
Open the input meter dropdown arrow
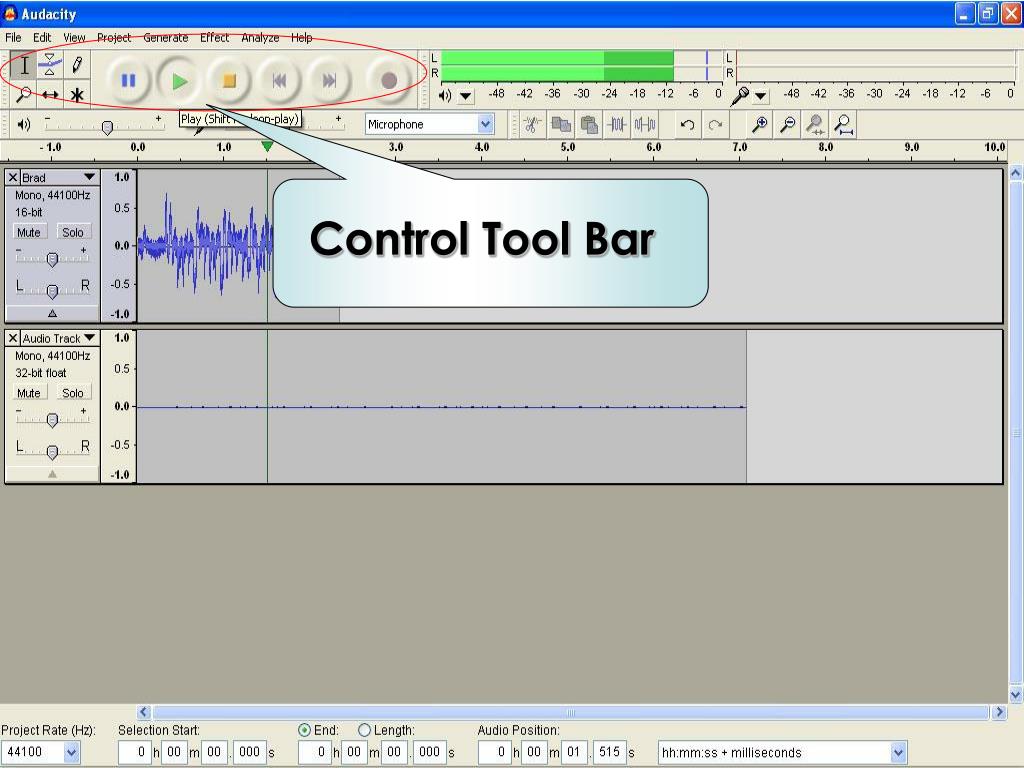[x=761, y=96]
